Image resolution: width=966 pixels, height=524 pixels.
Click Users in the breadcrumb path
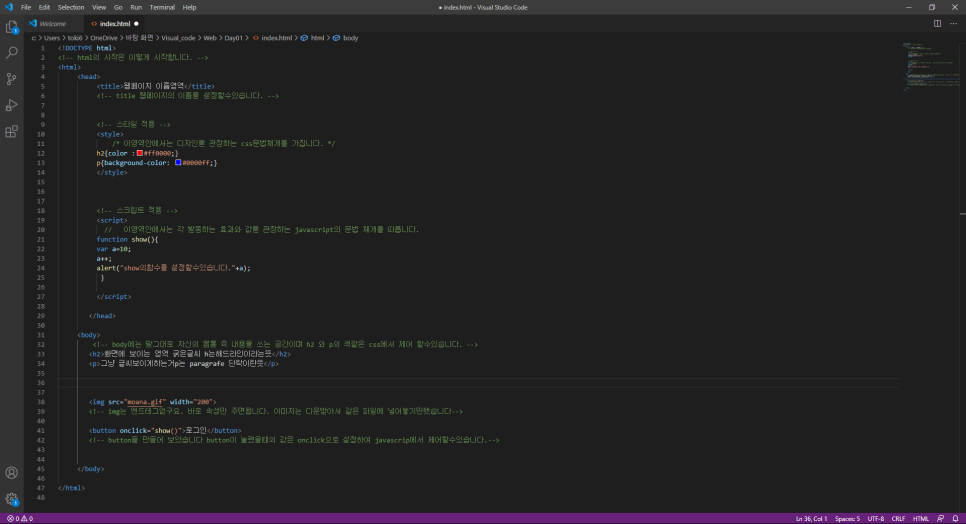click(52, 38)
